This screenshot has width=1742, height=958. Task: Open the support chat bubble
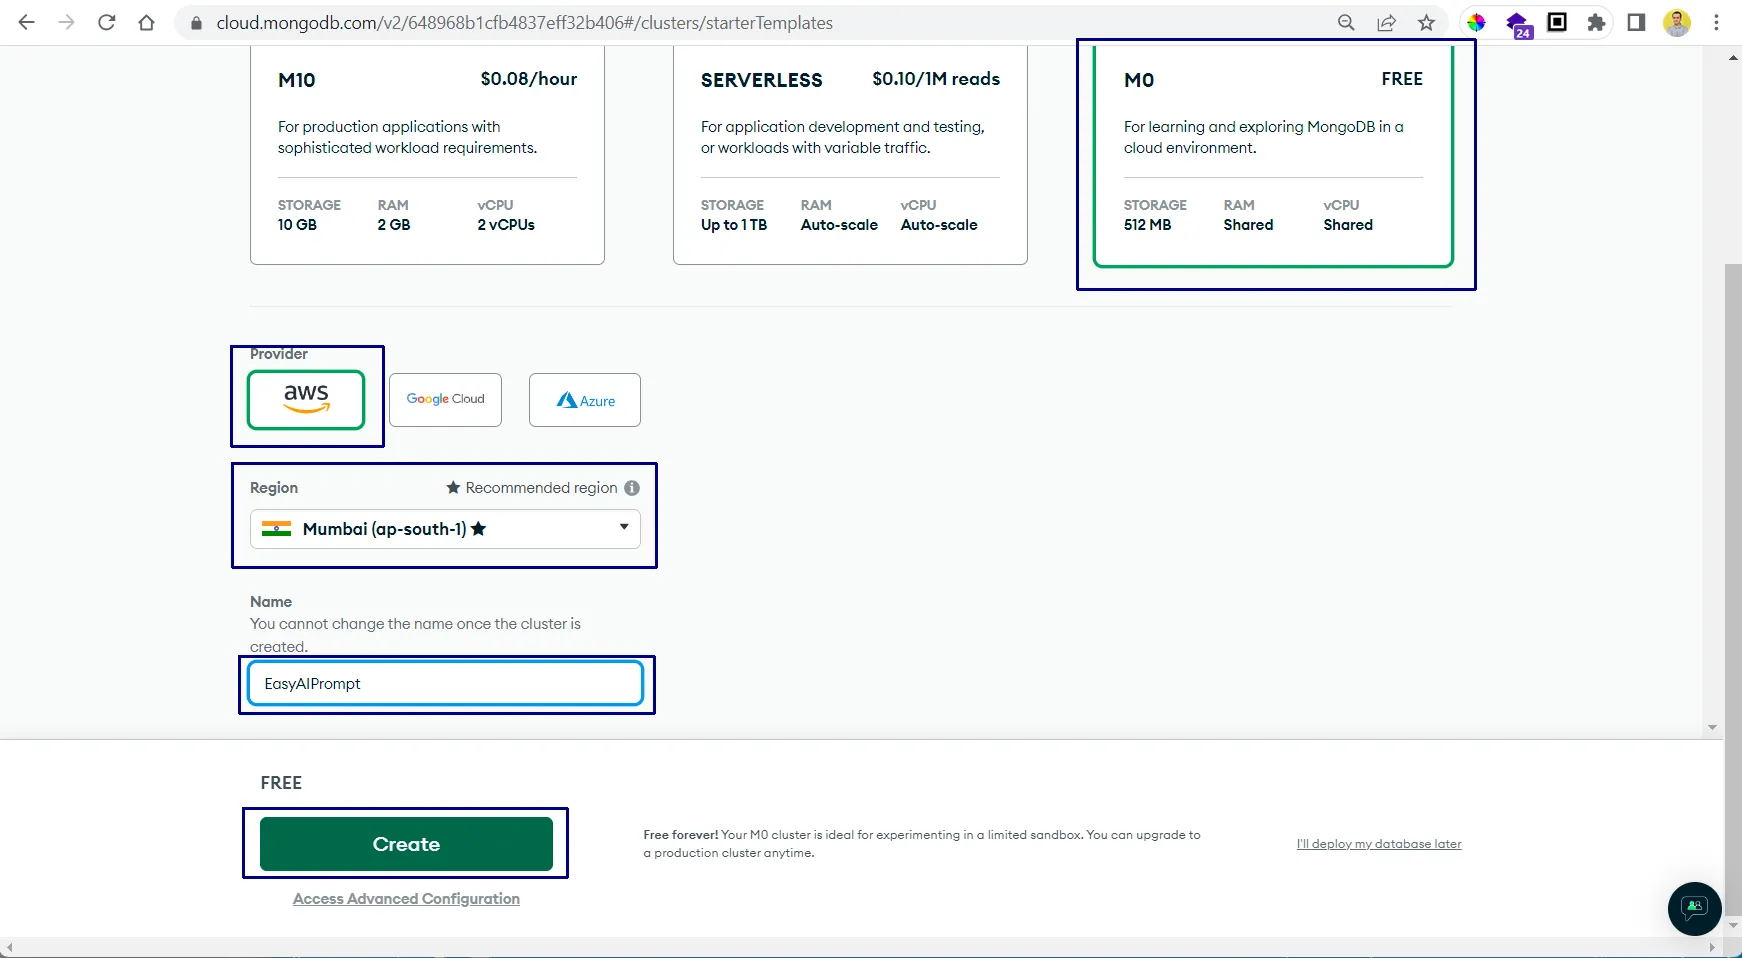click(1694, 908)
